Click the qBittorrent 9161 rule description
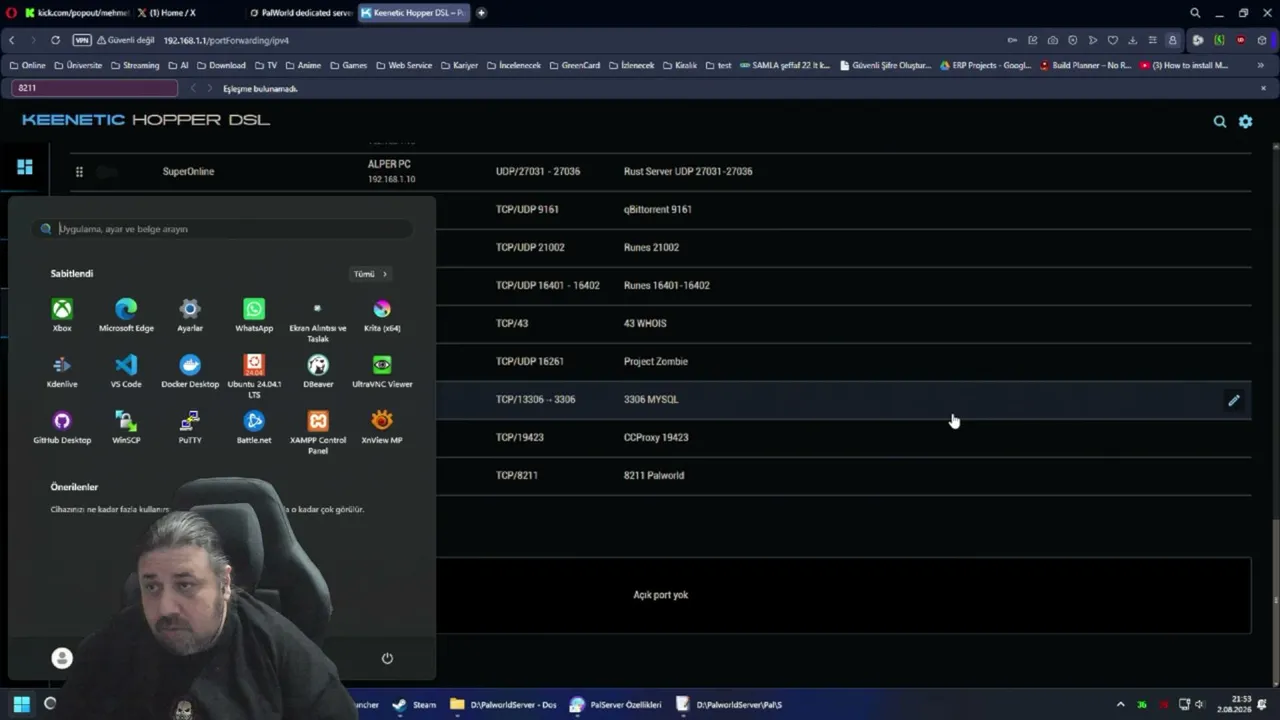1280x720 pixels. pyautogui.click(x=658, y=210)
